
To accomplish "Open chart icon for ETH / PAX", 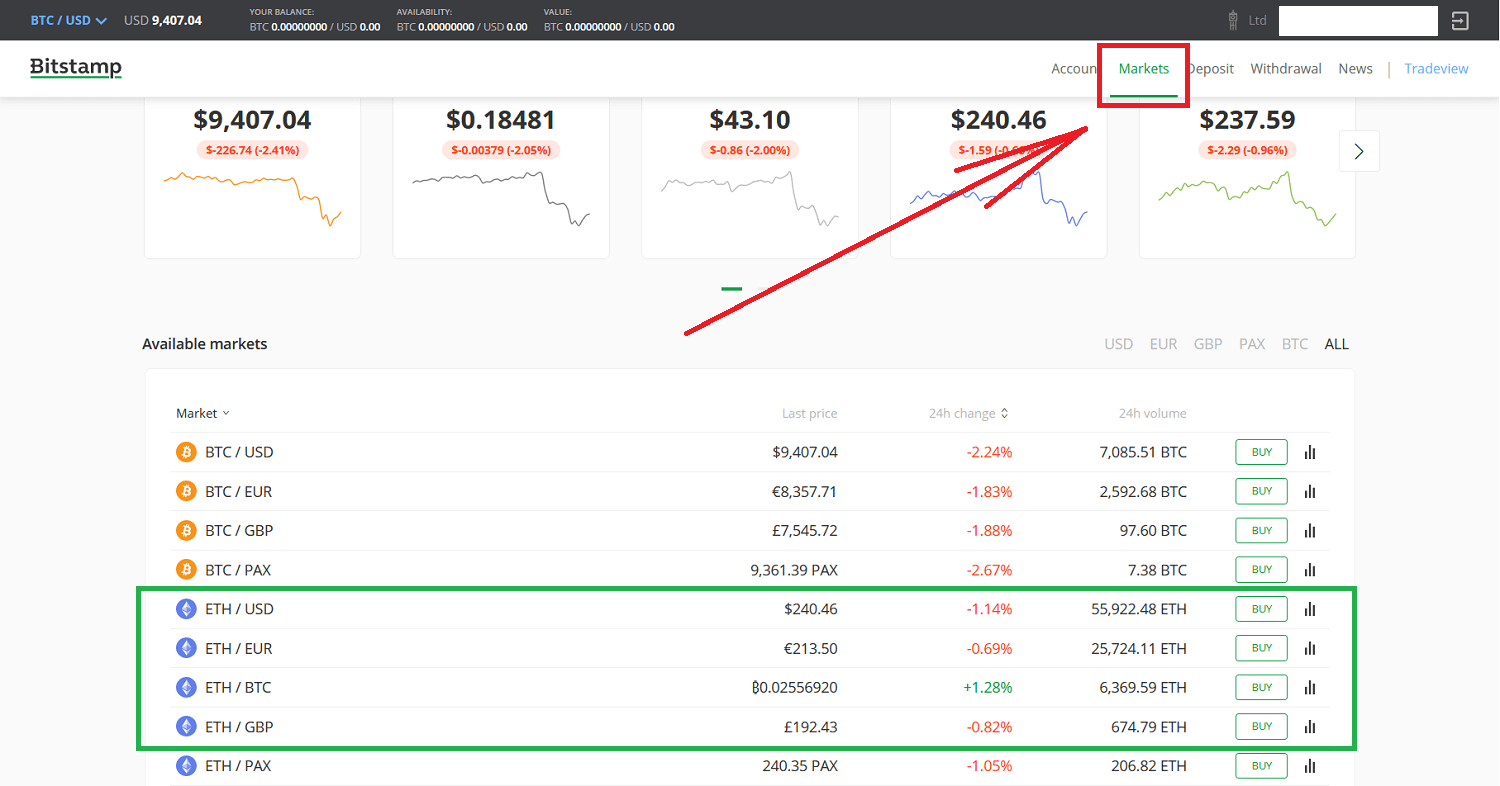I will (1310, 766).
